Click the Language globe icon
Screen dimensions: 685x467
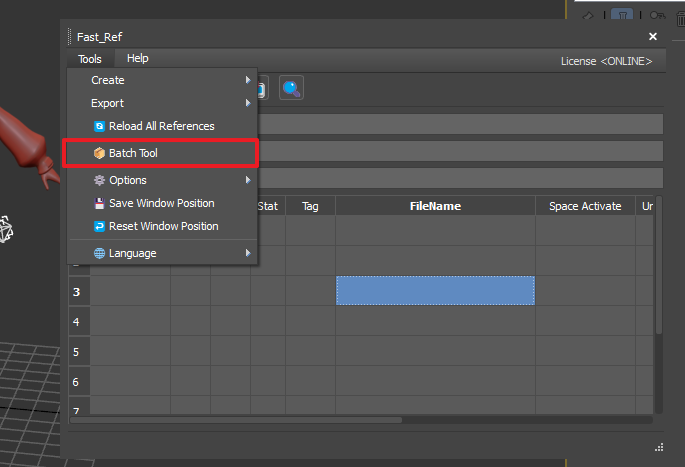click(99, 253)
